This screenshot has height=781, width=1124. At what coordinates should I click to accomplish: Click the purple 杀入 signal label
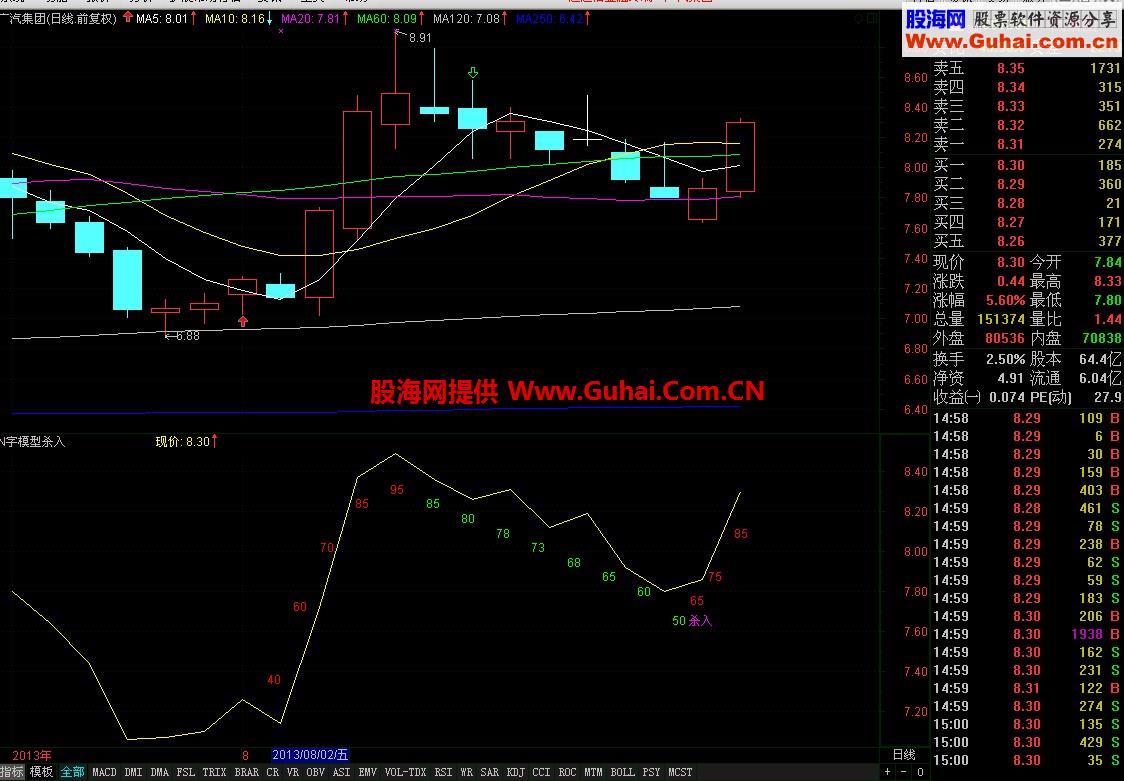coord(700,621)
